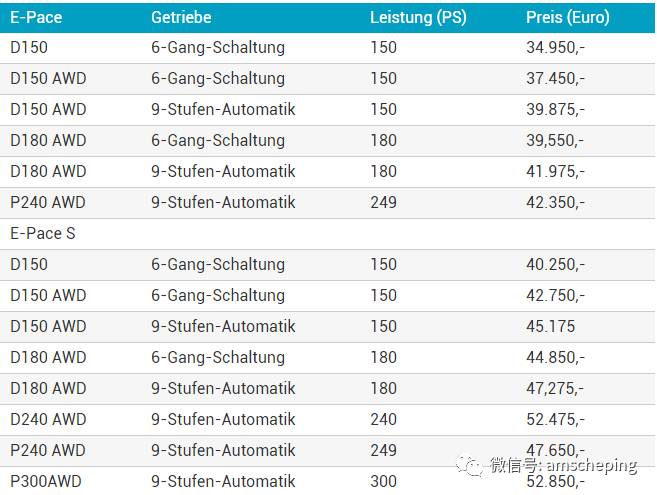Image resolution: width=657 pixels, height=495 pixels.
Task: Click the 37.450,- price cell
Action: (555, 78)
